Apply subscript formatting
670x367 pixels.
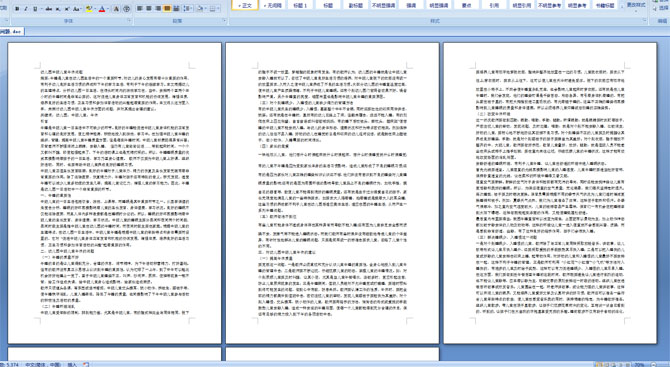tap(58, 9)
